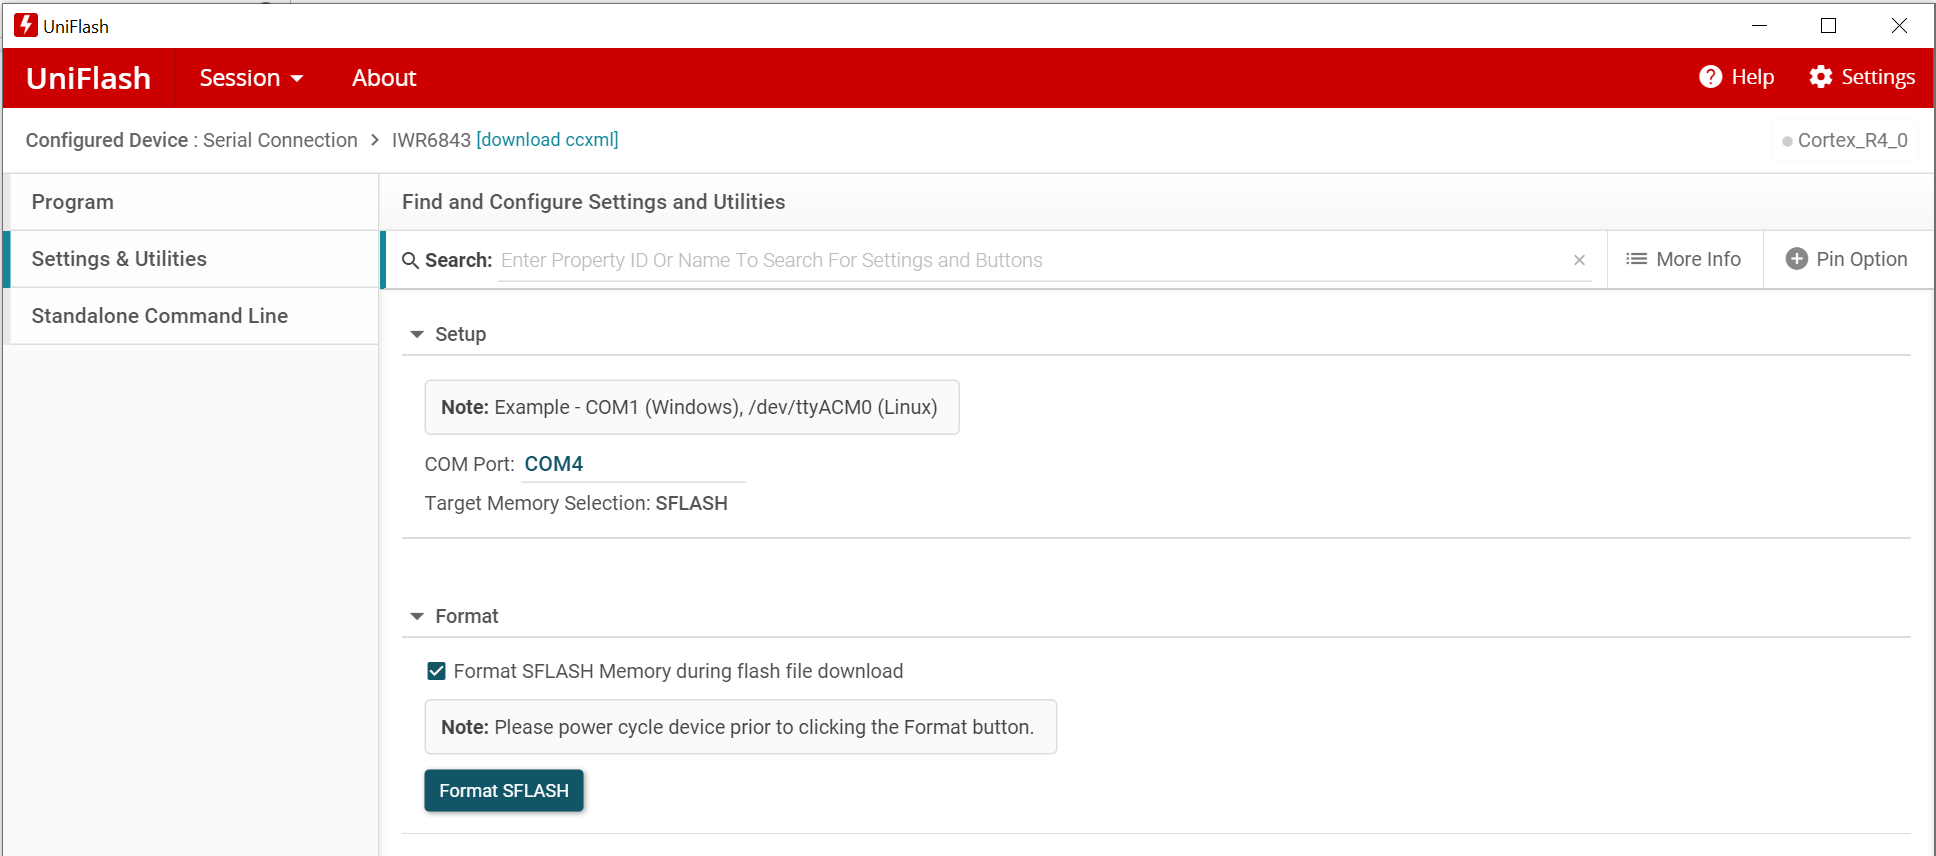Open Settings via the gear icon
This screenshot has width=1936, height=856.
tap(1821, 77)
